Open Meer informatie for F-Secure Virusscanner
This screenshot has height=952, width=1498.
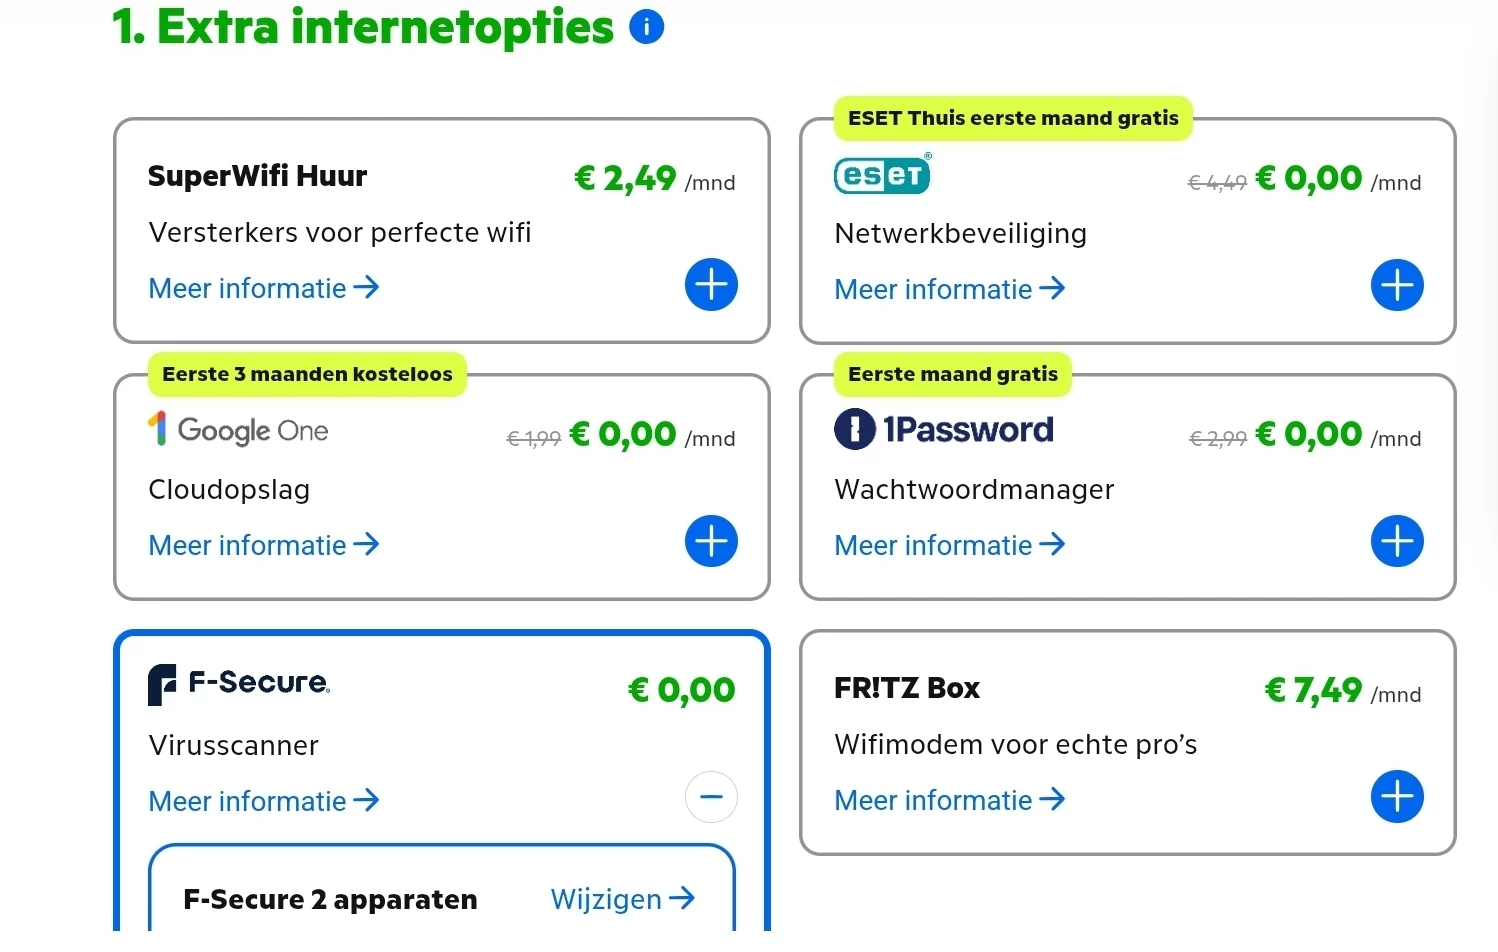point(264,801)
